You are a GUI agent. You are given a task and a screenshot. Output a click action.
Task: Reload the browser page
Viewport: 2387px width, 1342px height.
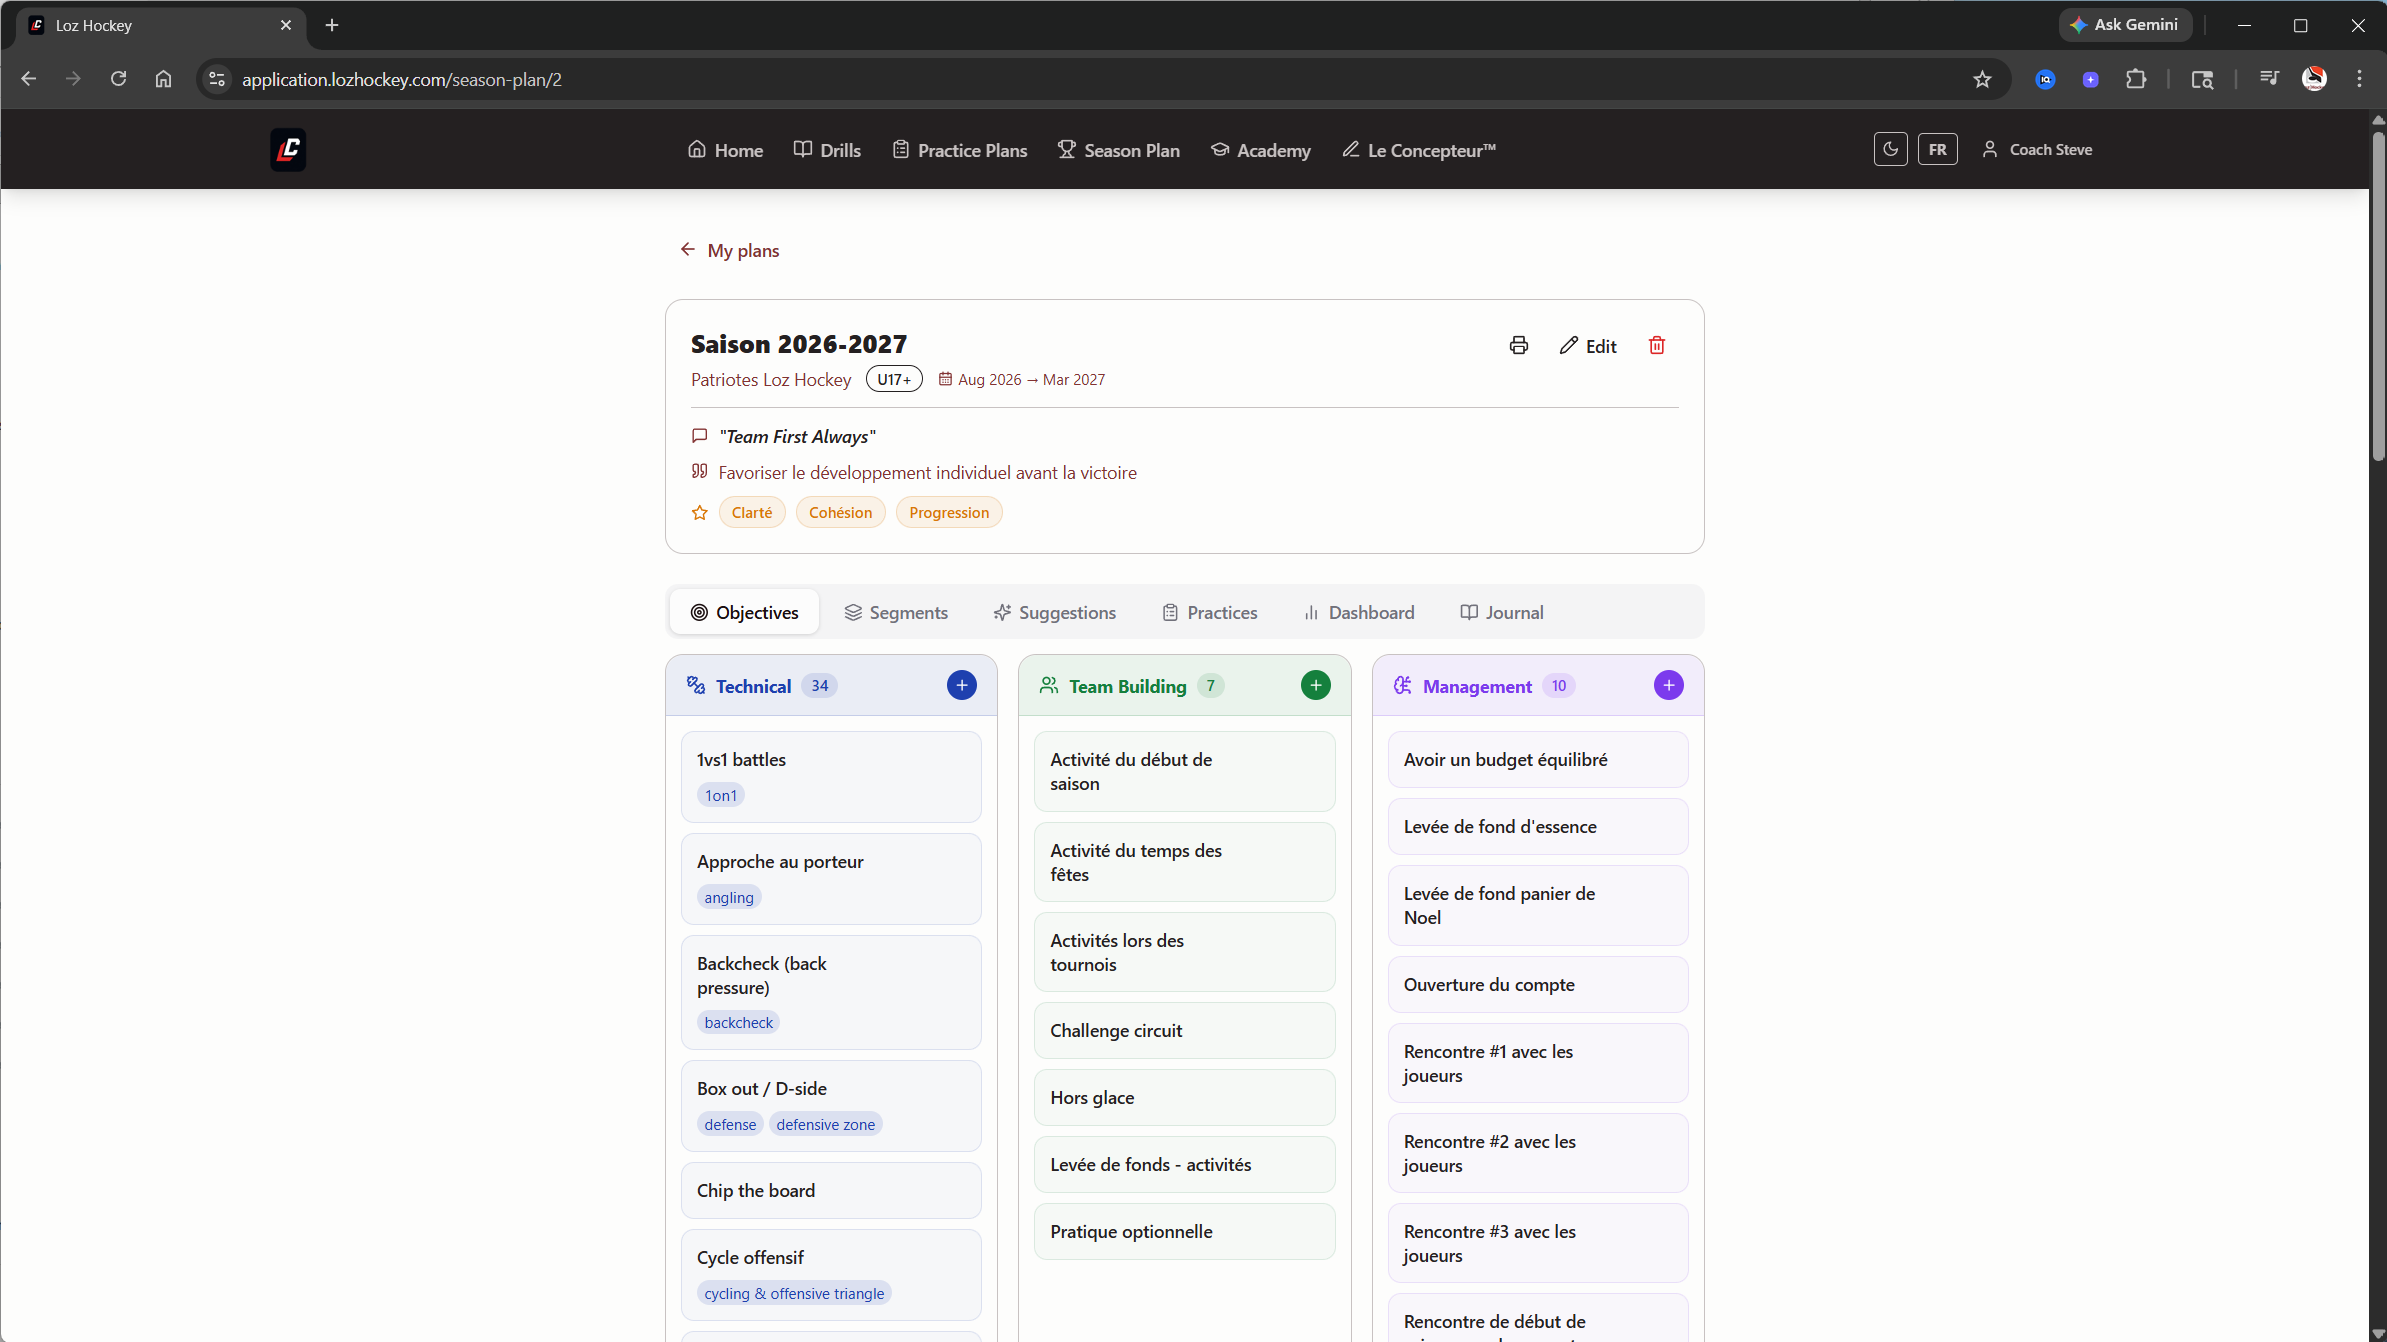click(118, 80)
